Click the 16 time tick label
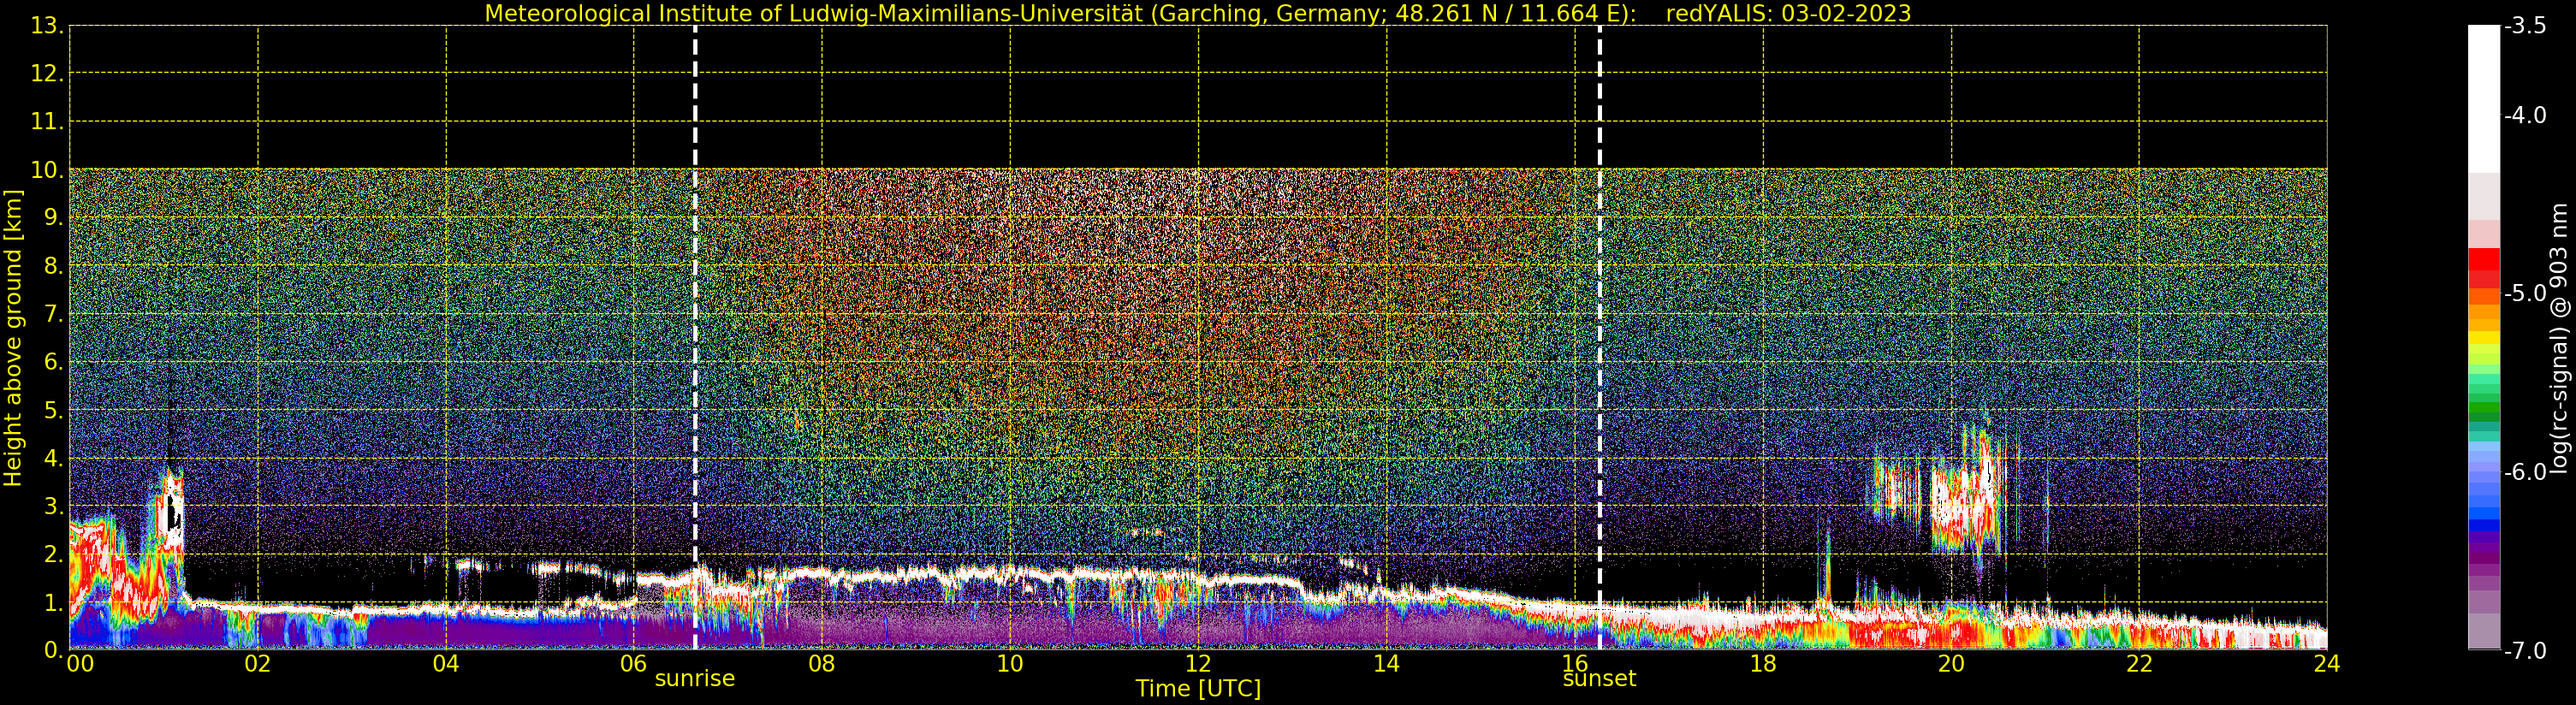The image size is (2576, 705). (1575, 664)
